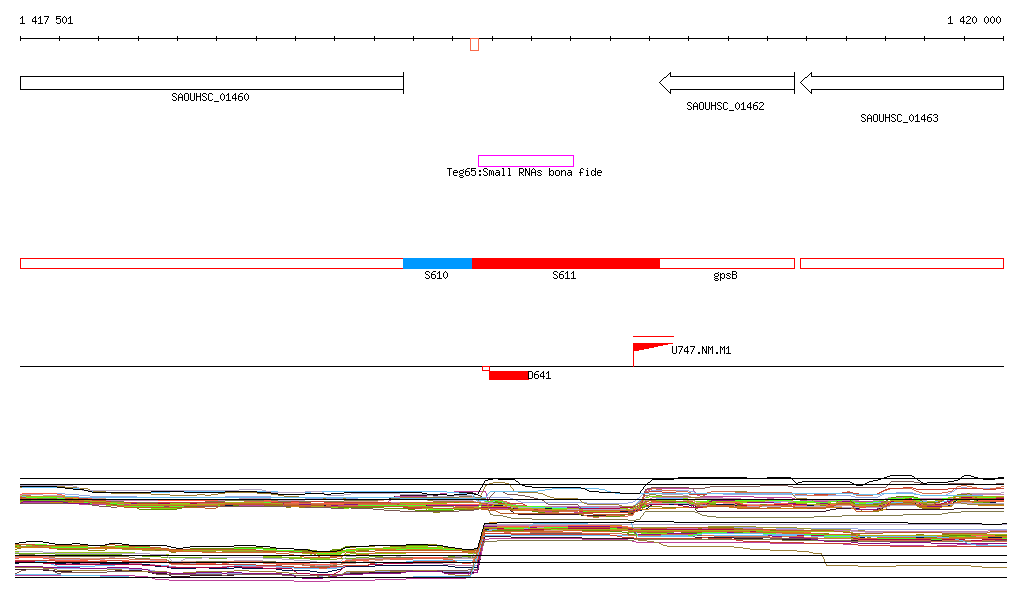This screenshot has width=1024, height=611.
Task: Click the SAOUHSC_01462 text label
Action: tap(725, 106)
